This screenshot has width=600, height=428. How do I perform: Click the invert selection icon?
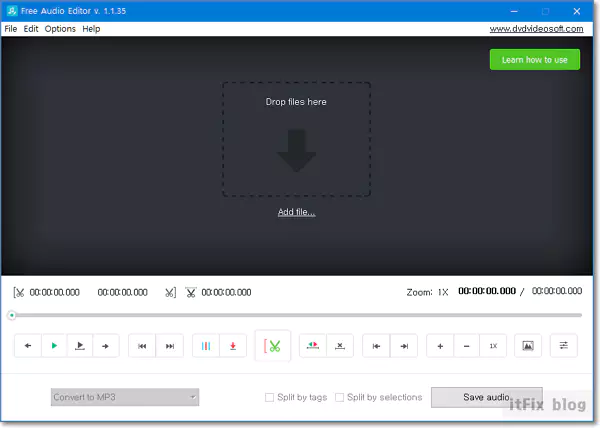tap(313, 346)
